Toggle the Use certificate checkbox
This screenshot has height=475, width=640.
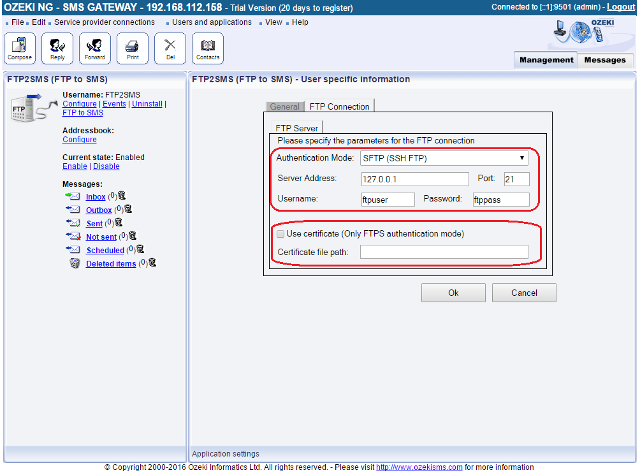pyautogui.click(x=280, y=234)
